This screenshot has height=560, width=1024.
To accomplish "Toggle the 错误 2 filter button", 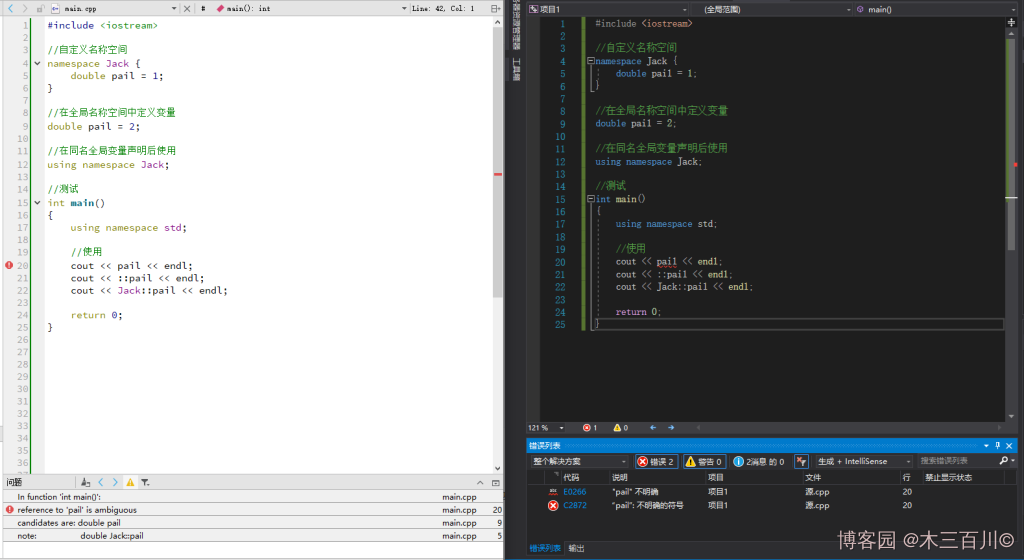I will coord(656,461).
